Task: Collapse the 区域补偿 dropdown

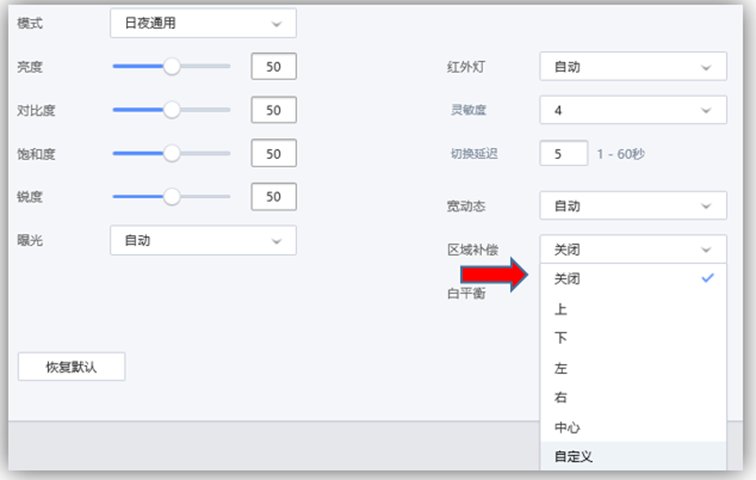Action: [x=632, y=249]
